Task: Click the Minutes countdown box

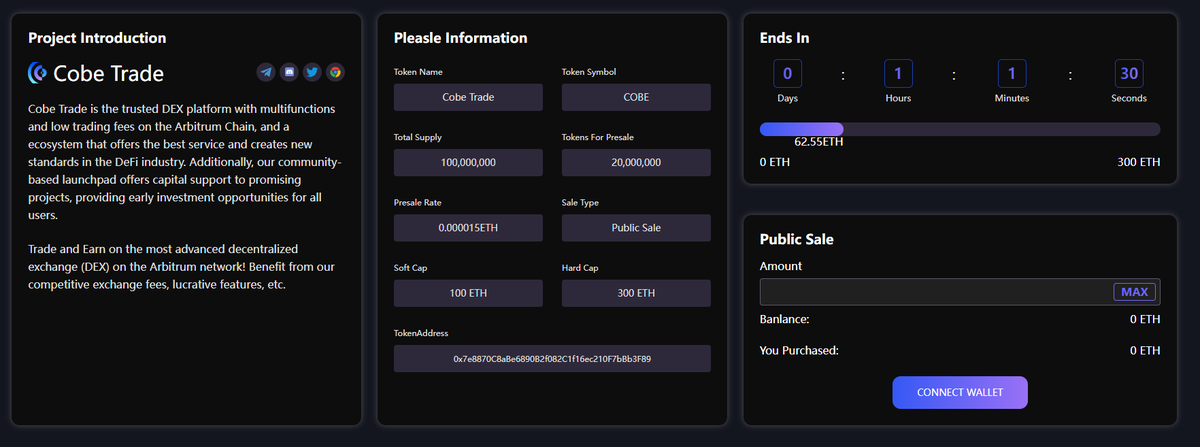Action: [1012, 73]
